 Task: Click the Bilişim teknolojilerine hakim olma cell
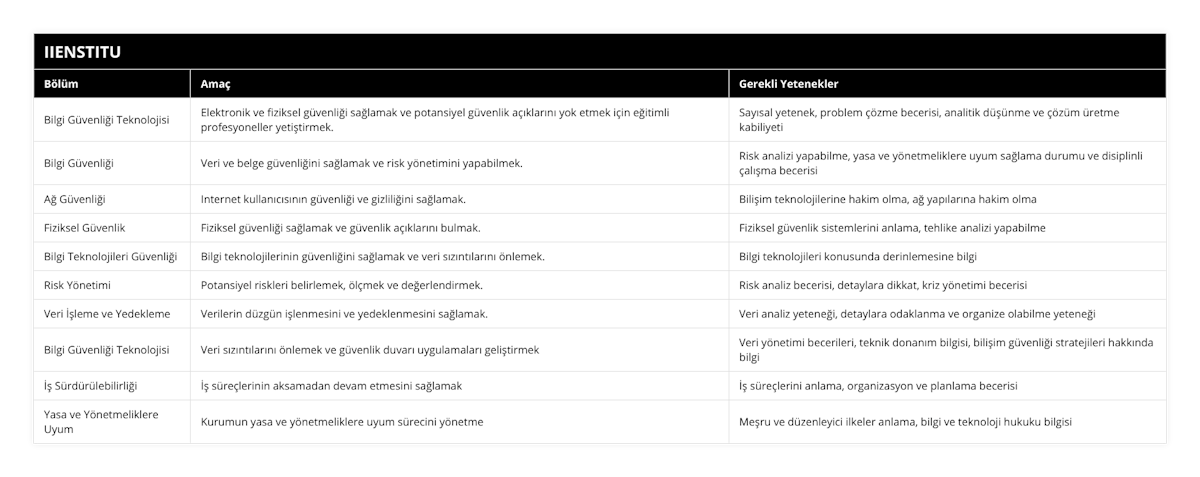pos(887,199)
